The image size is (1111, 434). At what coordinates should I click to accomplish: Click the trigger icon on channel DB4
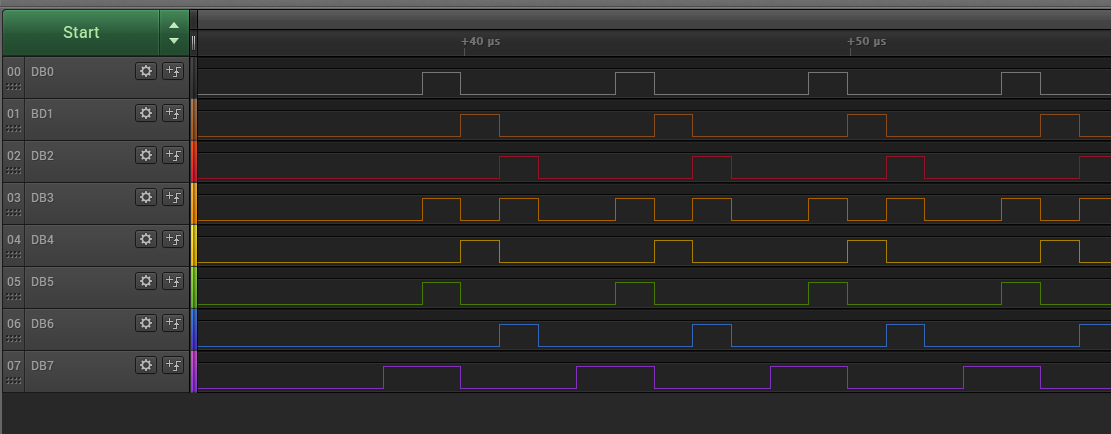pyautogui.click(x=173, y=239)
